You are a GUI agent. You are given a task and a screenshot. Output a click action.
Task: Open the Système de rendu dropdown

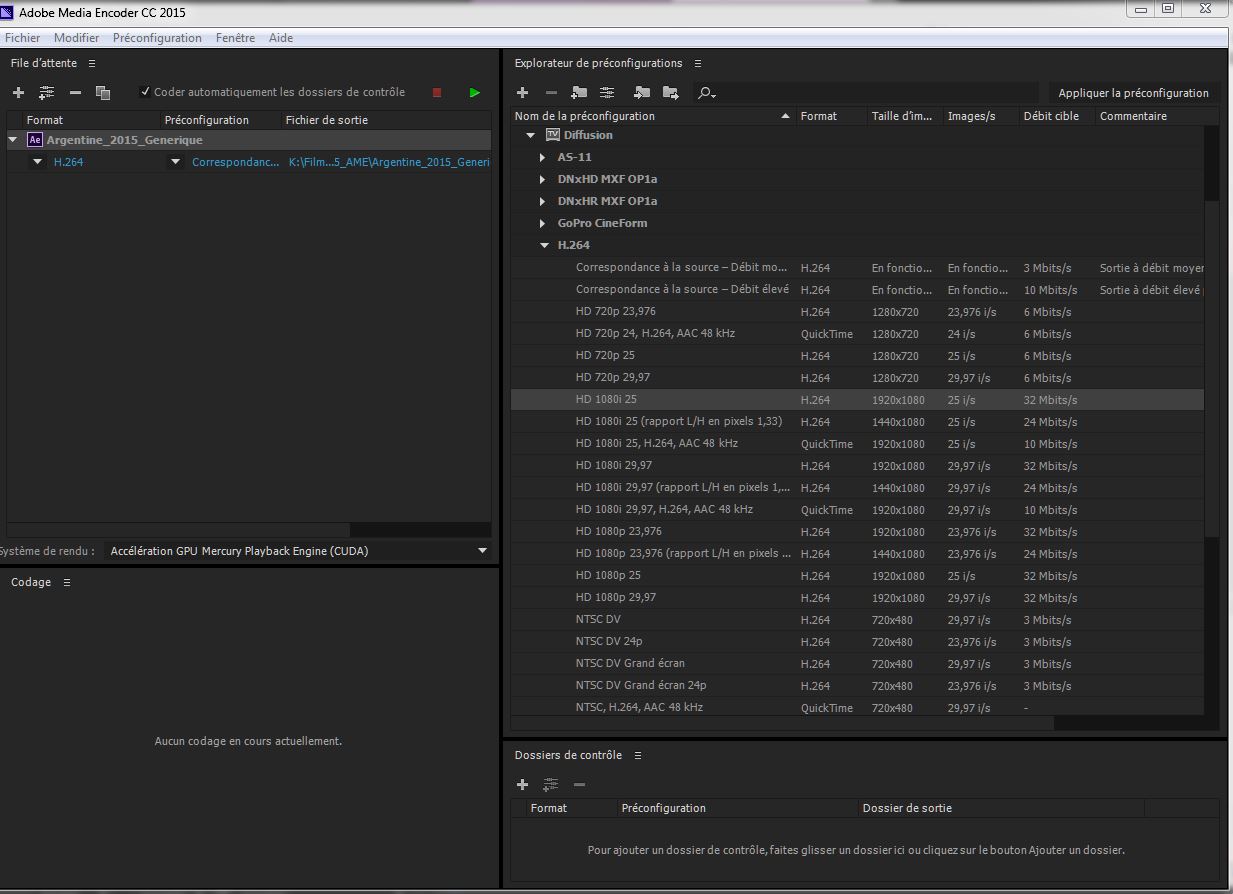click(x=482, y=551)
